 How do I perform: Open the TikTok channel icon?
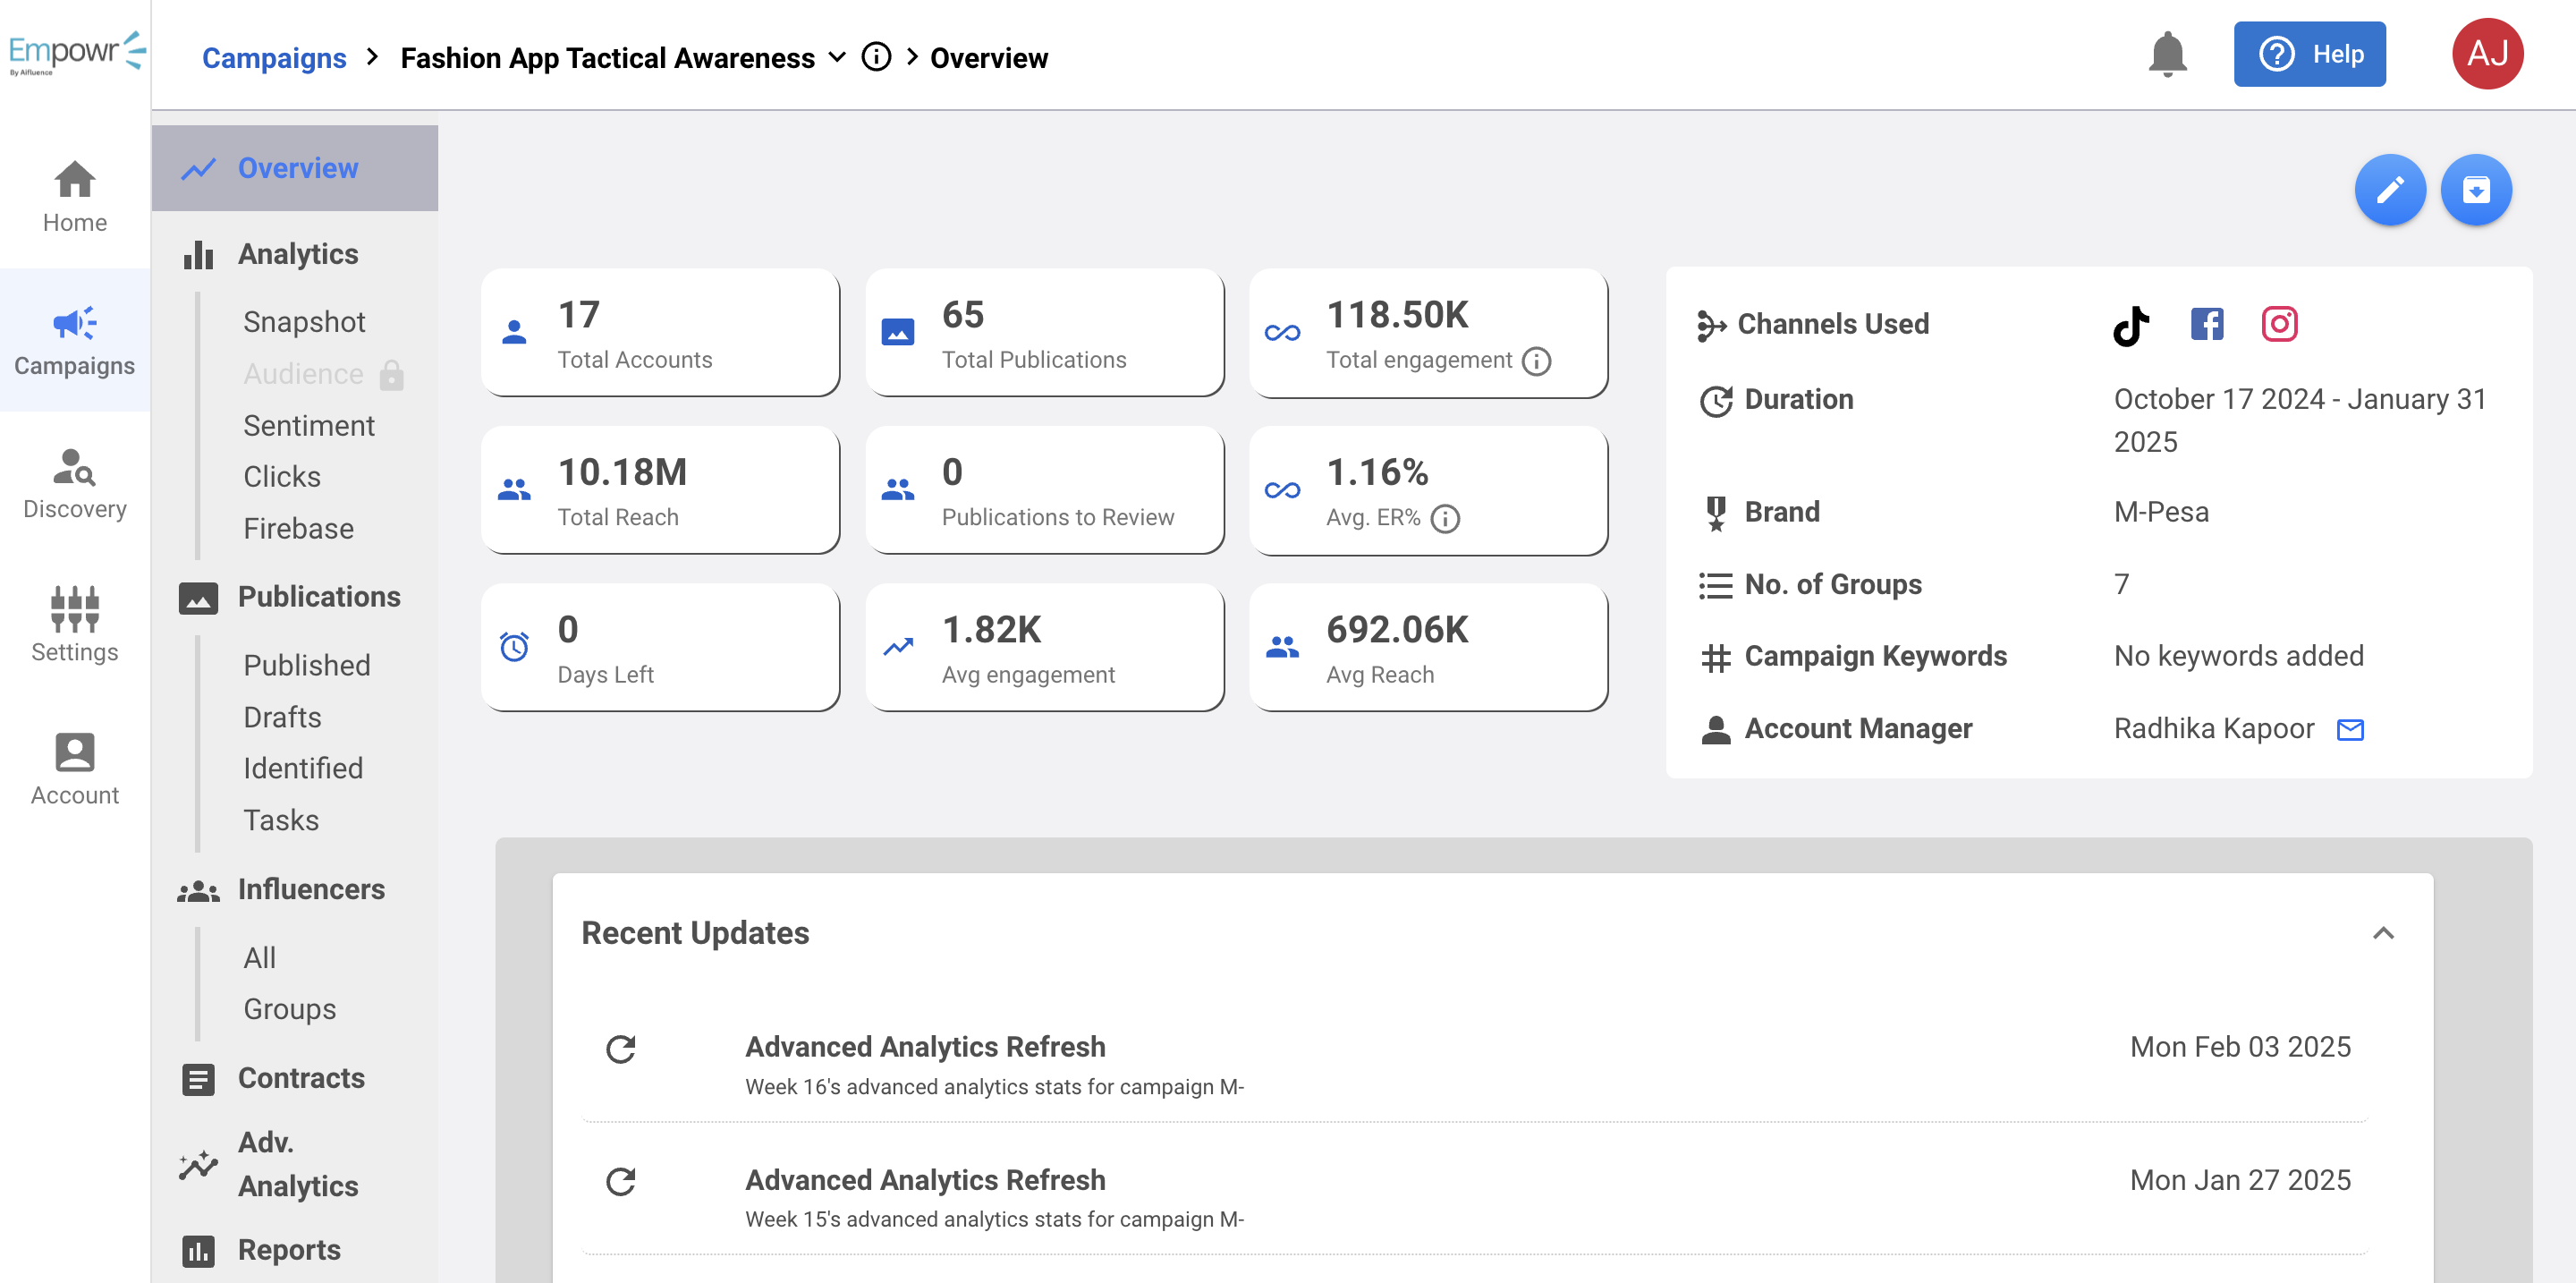click(2131, 325)
